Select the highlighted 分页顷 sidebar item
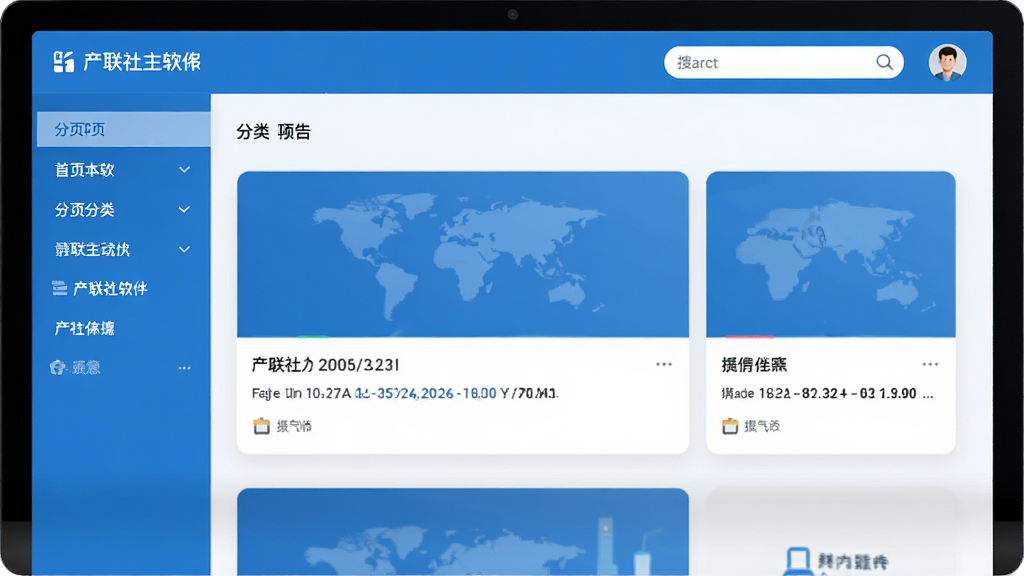Viewport: 1024px width, 576px height. pos(123,129)
